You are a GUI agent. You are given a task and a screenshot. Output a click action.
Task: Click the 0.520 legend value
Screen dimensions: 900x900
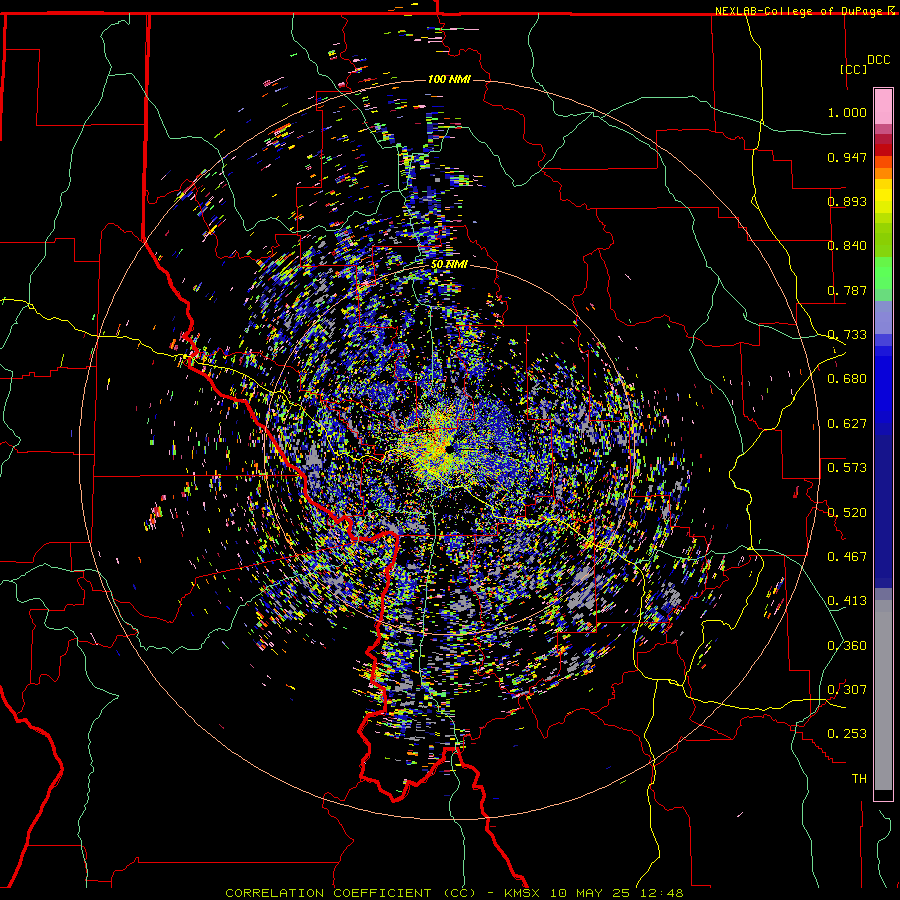[847, 512]
